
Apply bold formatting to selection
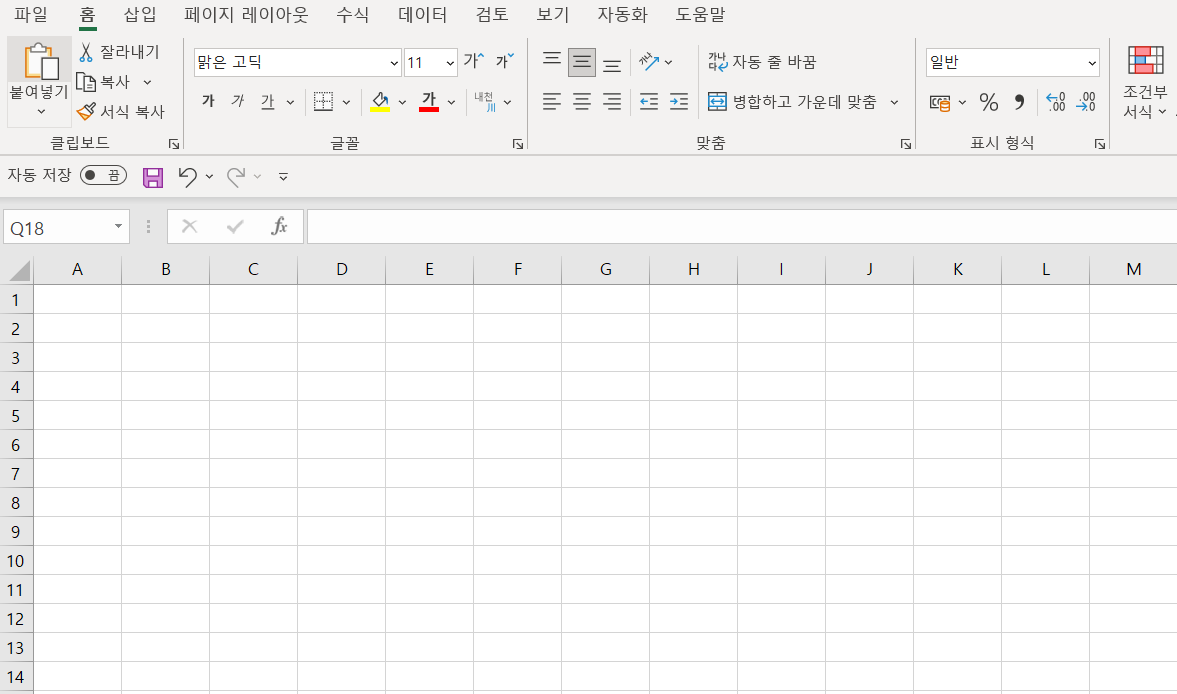pos(208,101)
